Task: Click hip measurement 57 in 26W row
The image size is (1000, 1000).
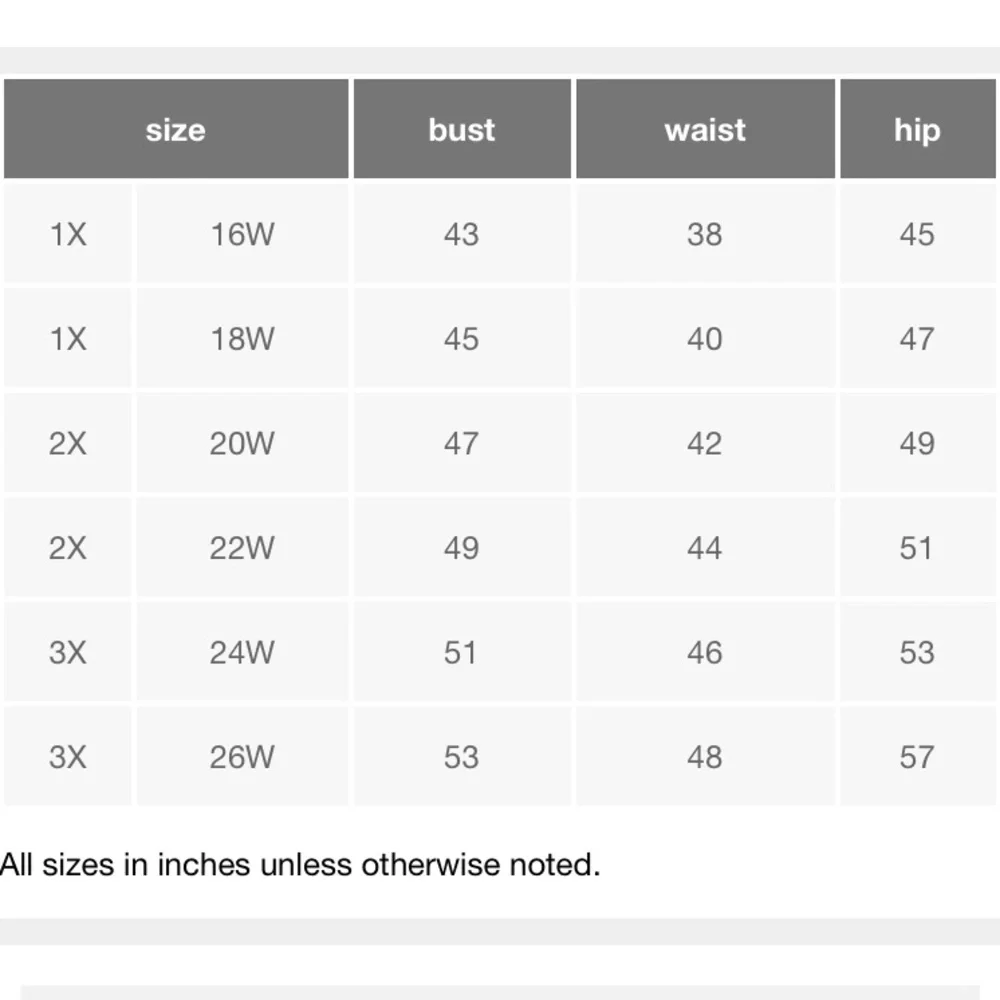Action: [x=916, y=757]
